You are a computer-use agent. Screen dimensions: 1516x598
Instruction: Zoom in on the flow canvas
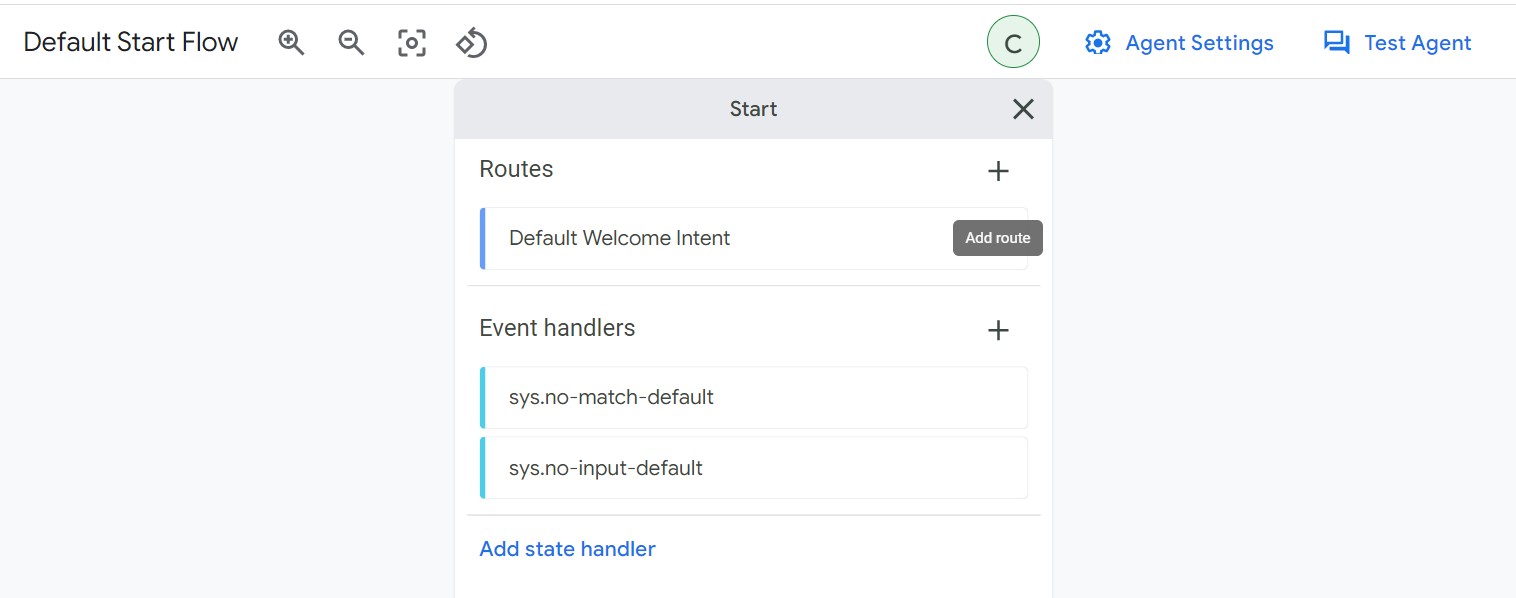[291, 43]
